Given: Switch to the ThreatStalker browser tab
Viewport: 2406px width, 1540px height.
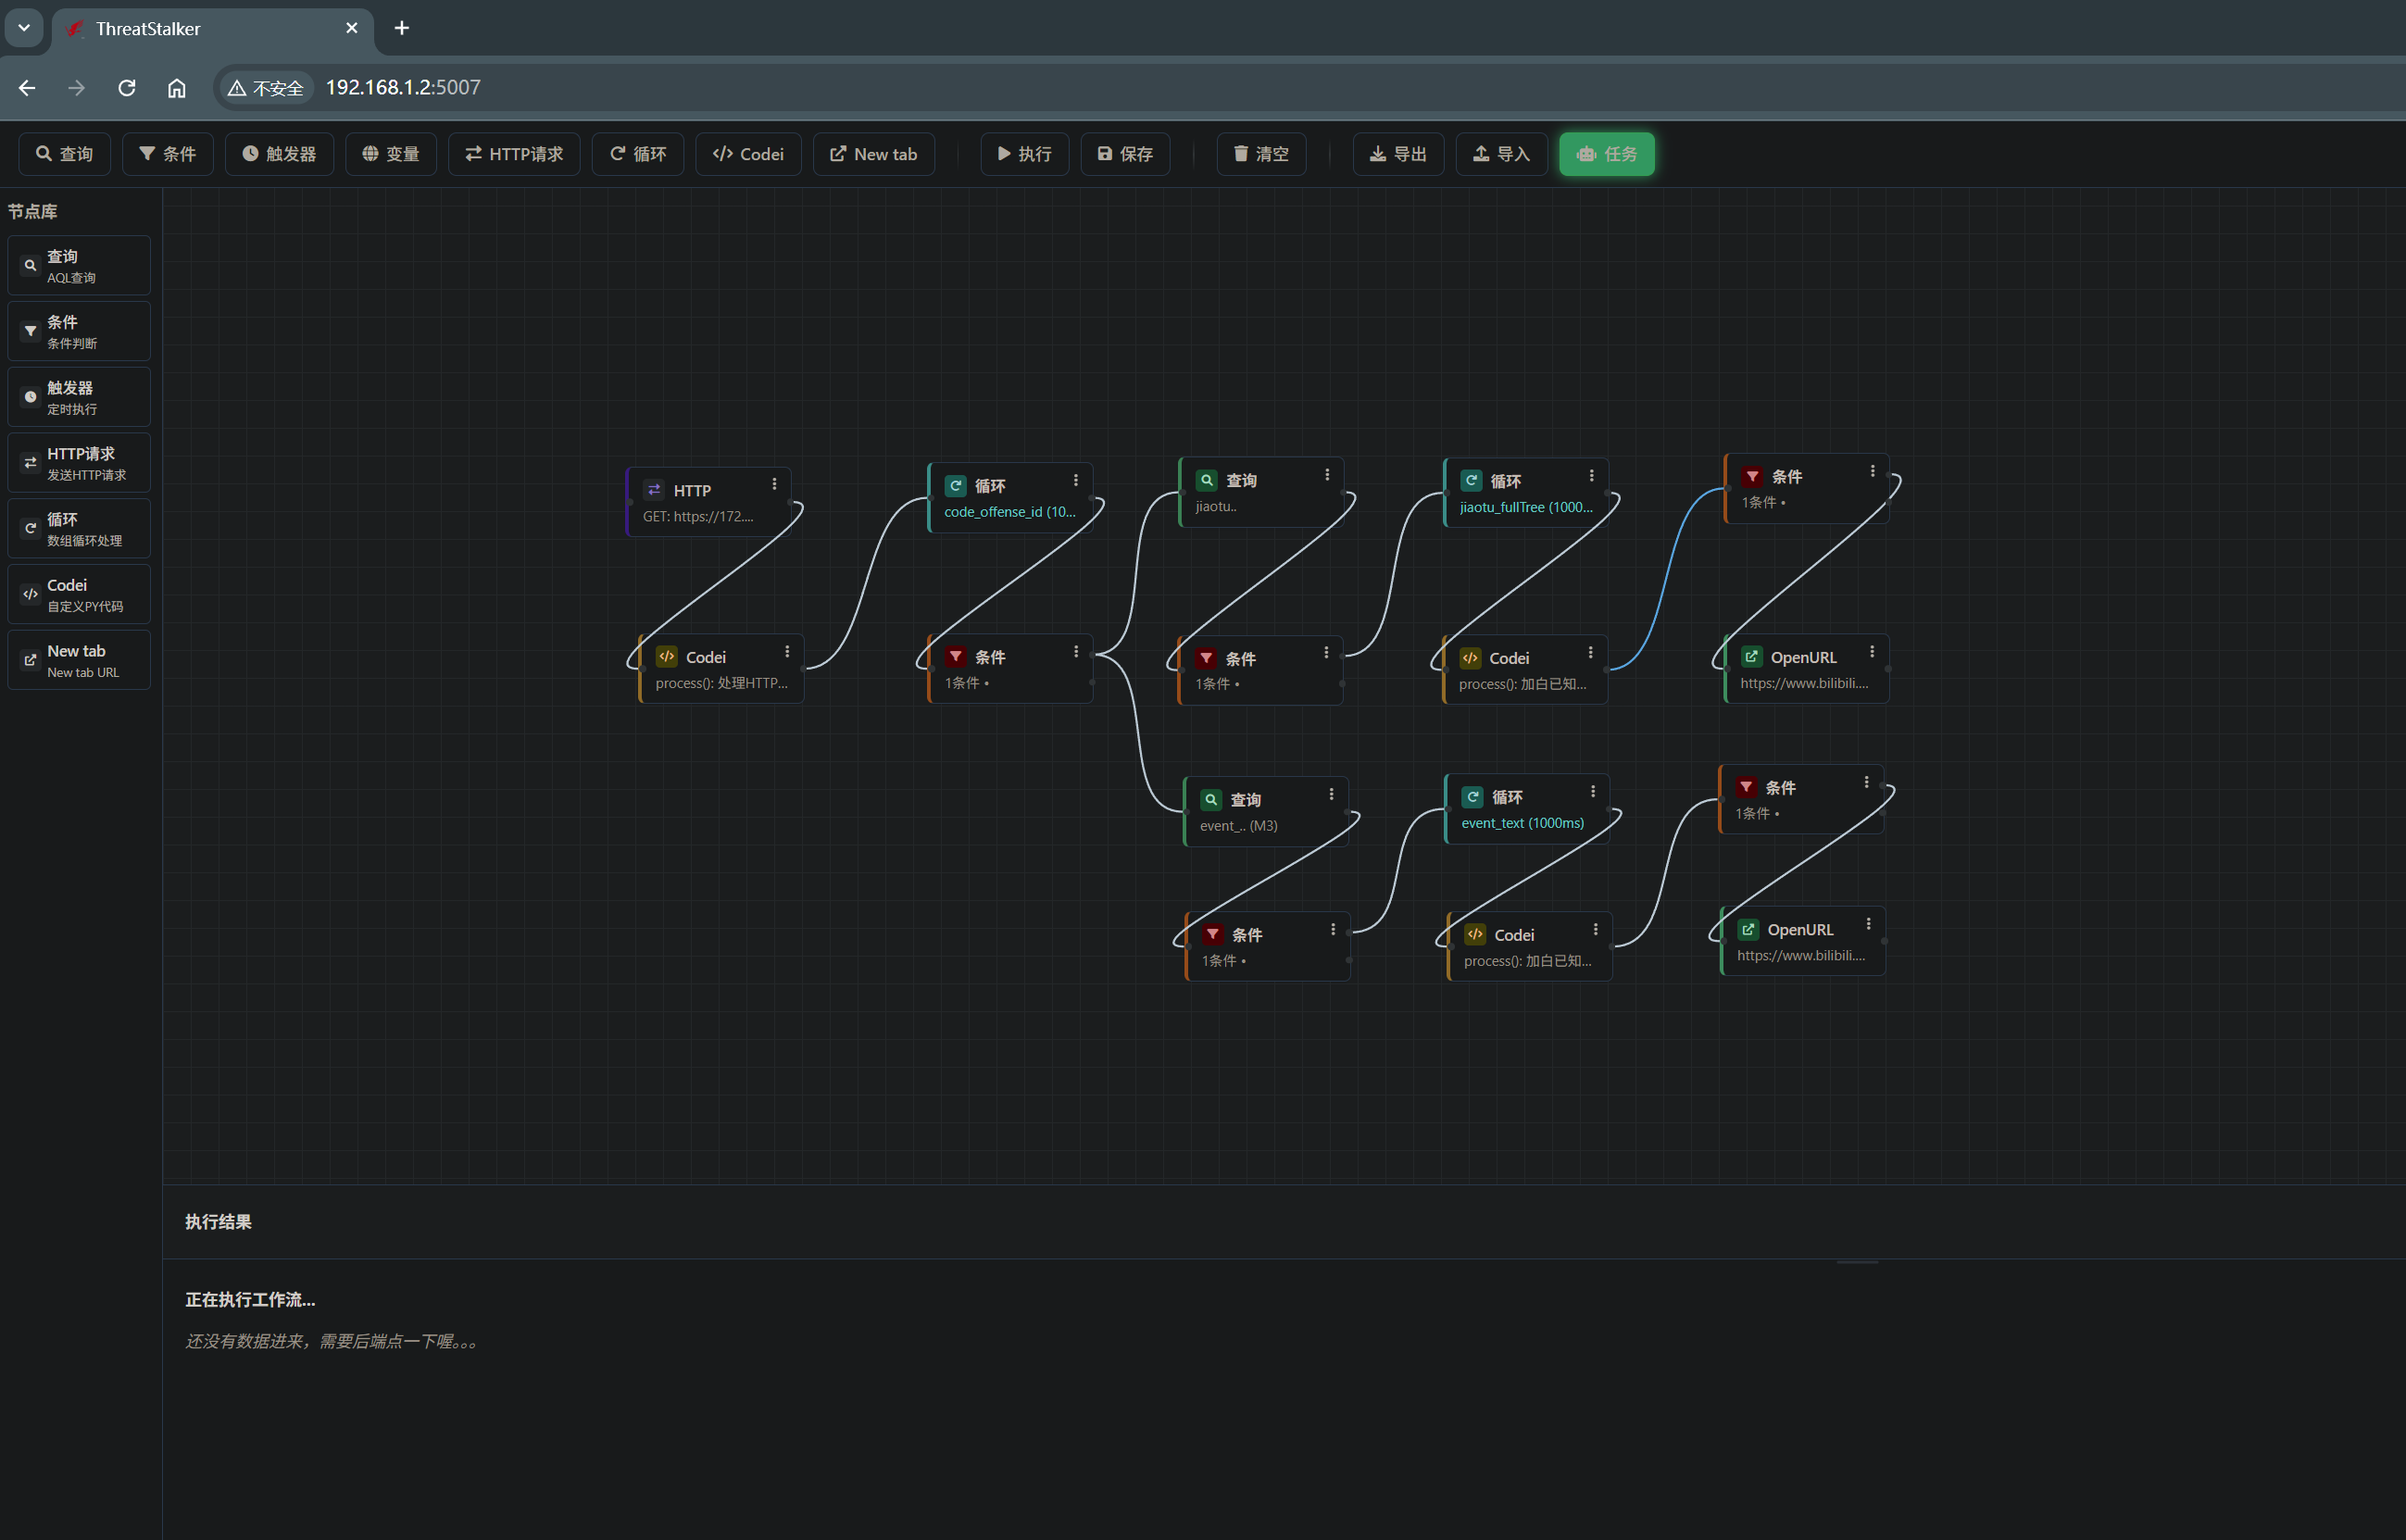Looking at the screenshot, I should (200, 28).
